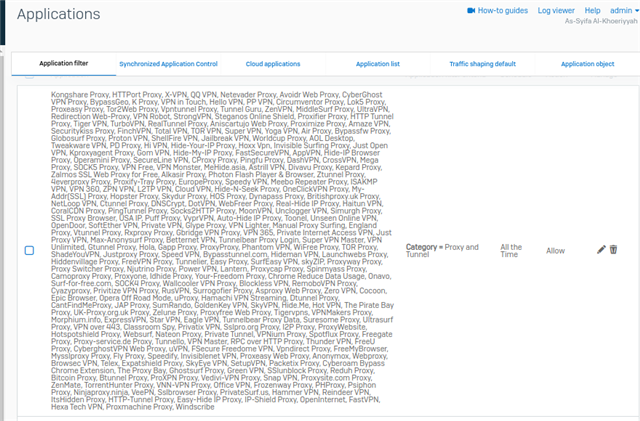The height and width of the screenshot is (421, 640).
Task: Open the How-to guides link
Action: 502,11
